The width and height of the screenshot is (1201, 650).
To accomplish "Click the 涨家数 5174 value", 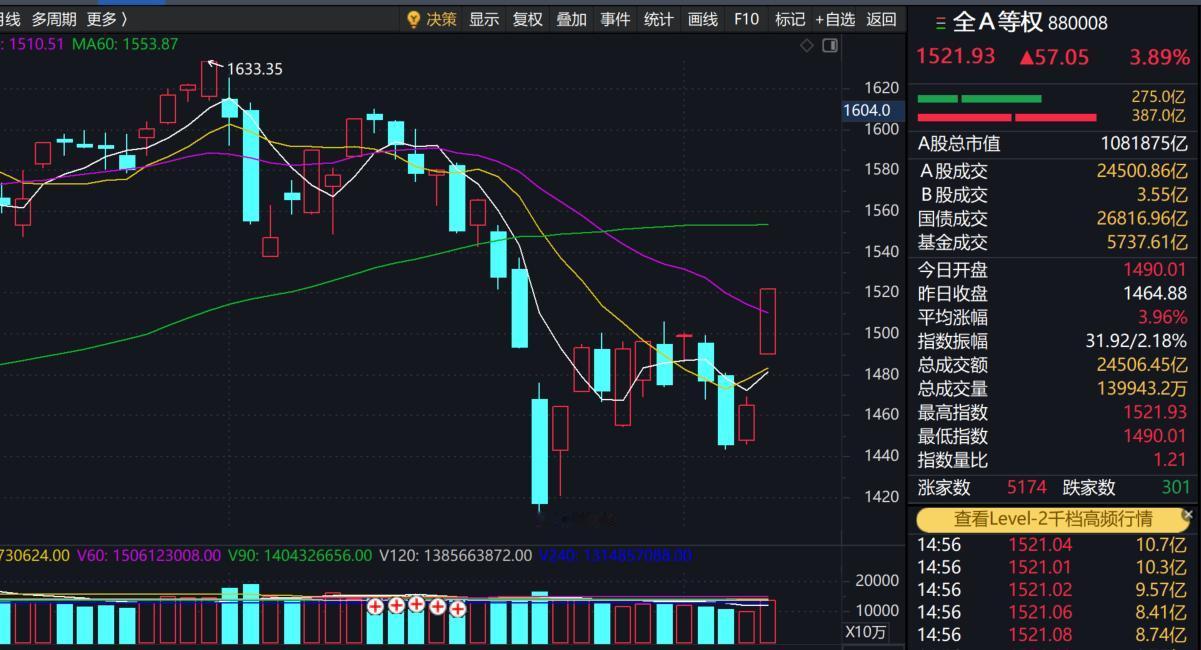I will tap(1026, 488).
